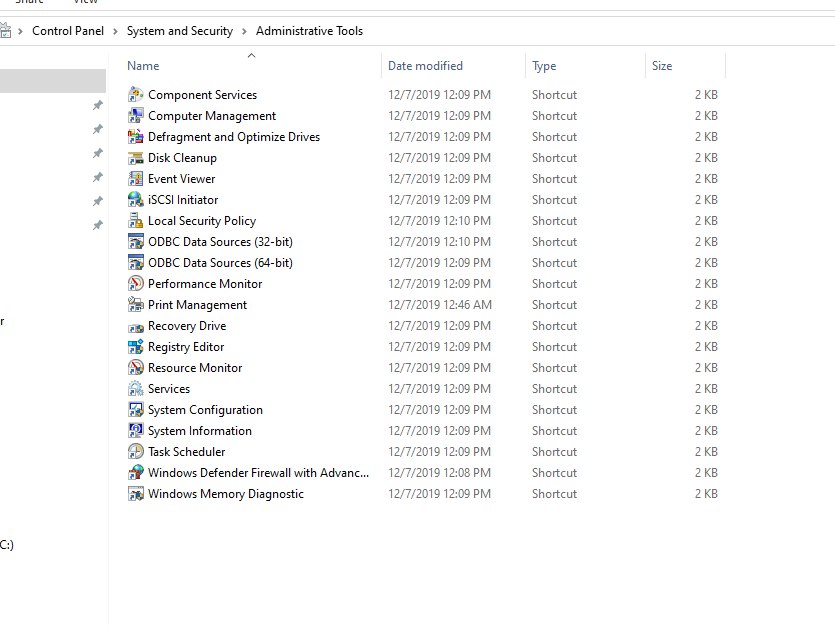Viewport: 835px width, 625px height.
Task: Select Performance Monitor name text
Action: pos(205,284)
